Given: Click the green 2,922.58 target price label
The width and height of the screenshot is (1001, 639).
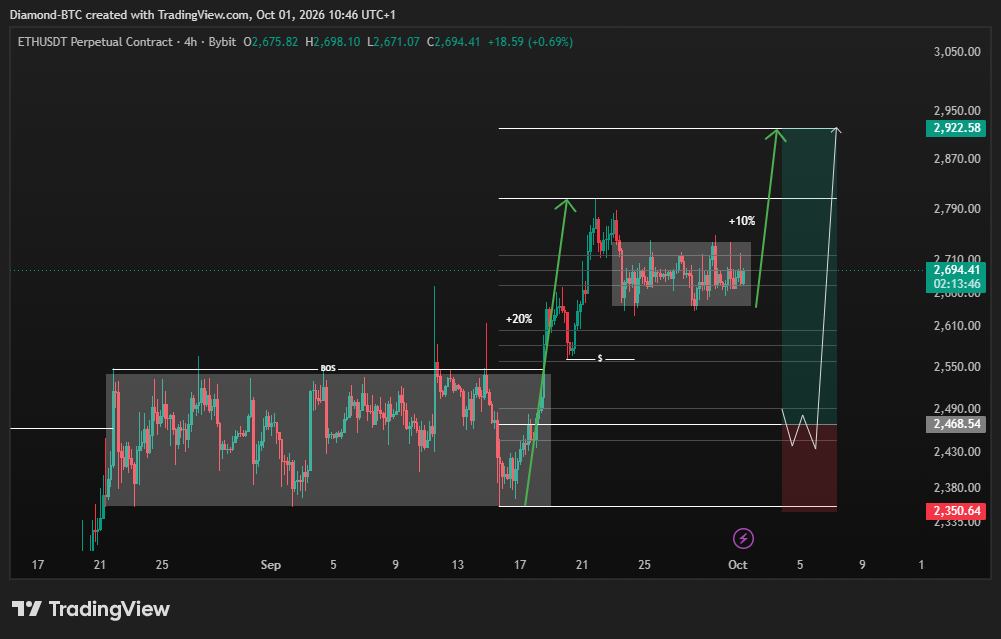Looking at the screenshot, I should point(956,128).
